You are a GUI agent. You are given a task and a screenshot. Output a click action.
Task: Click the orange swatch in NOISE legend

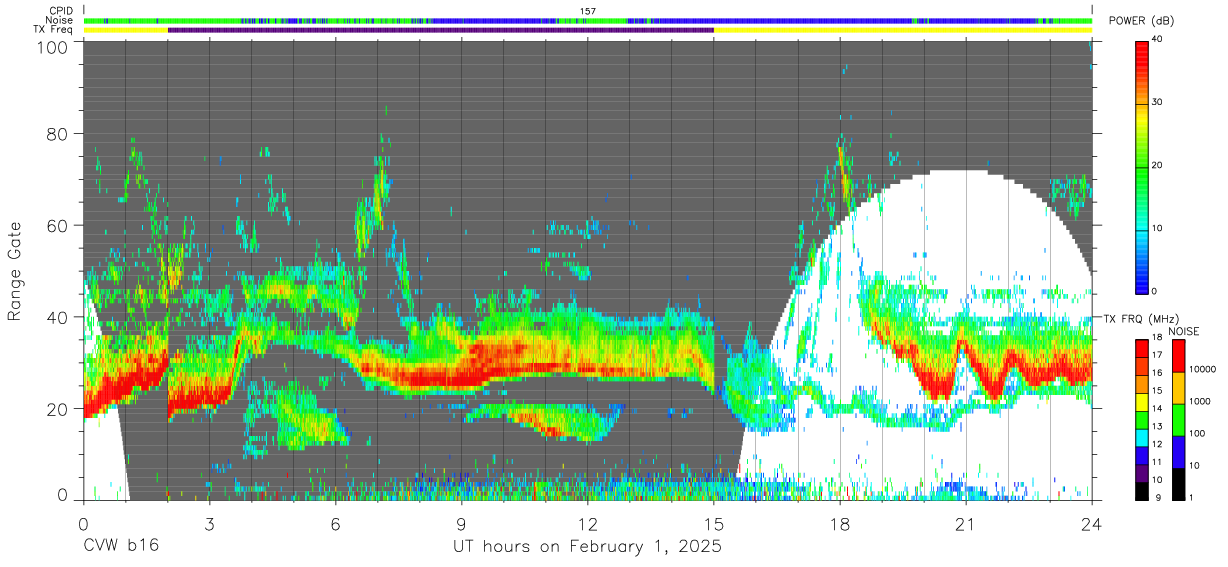click(x=1179, y=388)
